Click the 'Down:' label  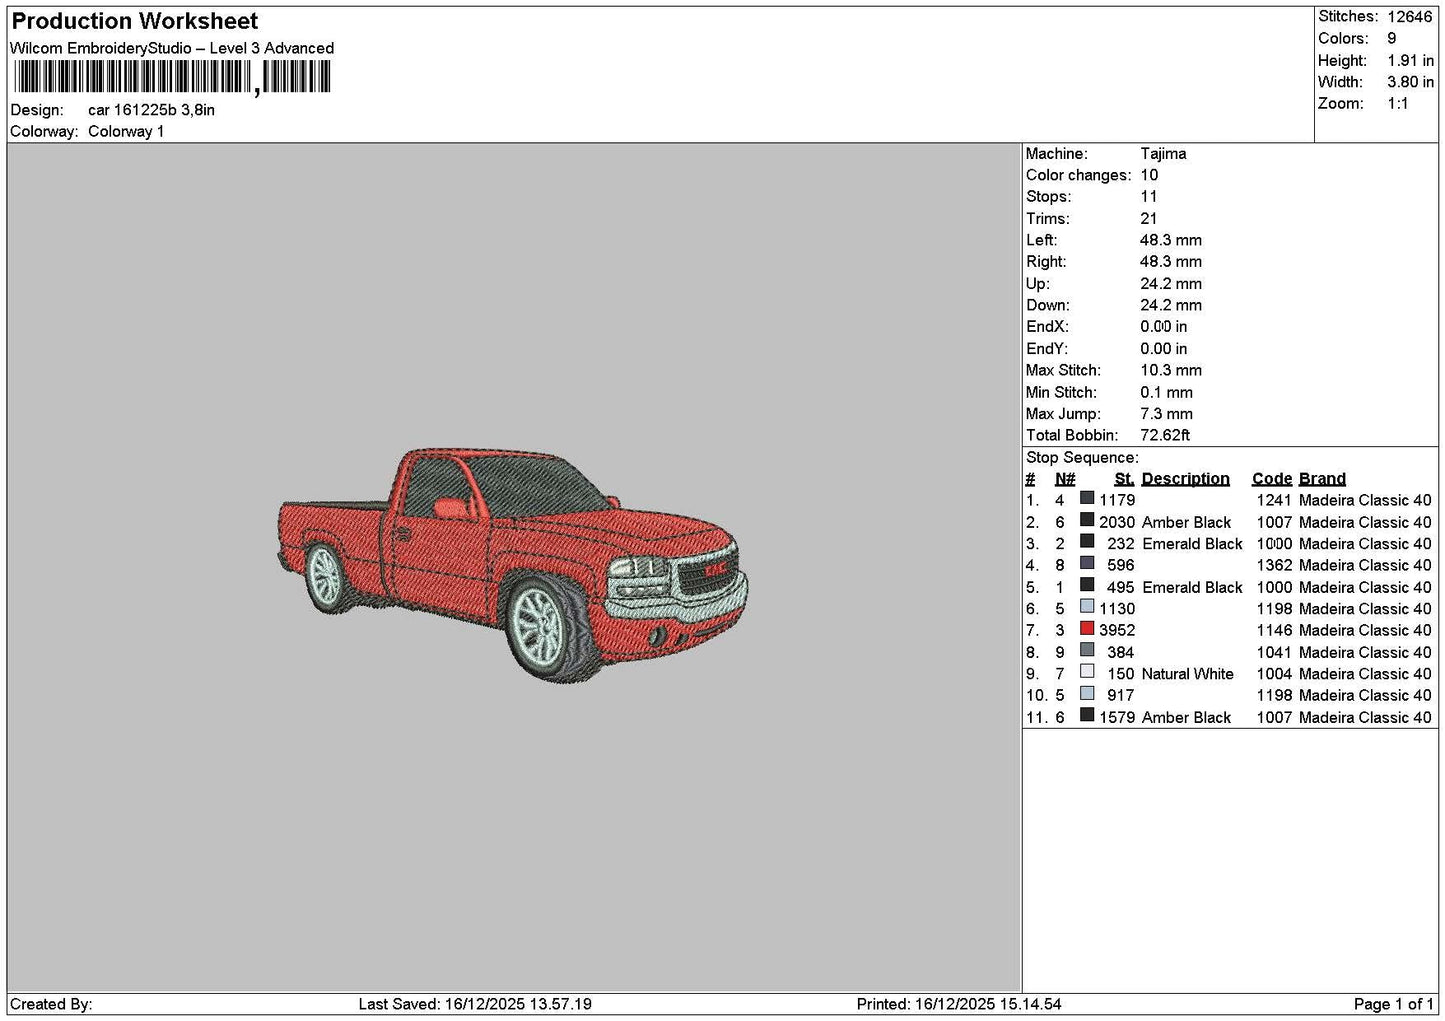[1048, 305]
